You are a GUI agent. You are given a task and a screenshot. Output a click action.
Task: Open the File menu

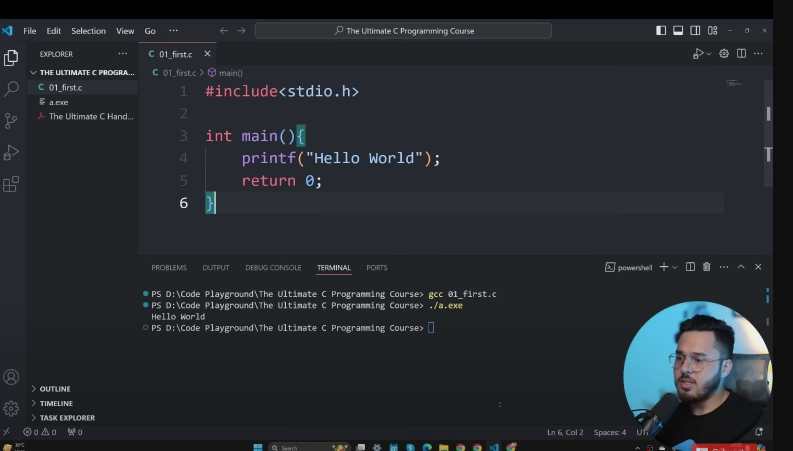30,31
